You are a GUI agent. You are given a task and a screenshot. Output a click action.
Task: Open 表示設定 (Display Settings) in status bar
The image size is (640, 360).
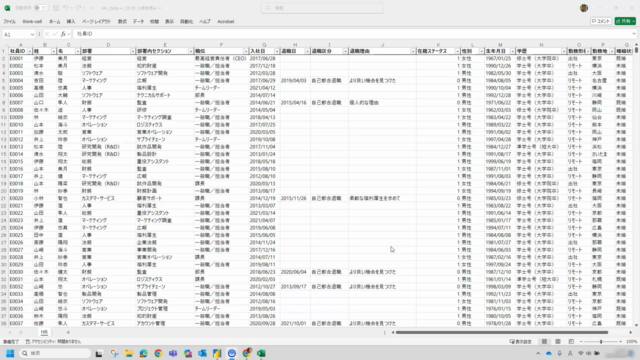(x=521, y=342)
